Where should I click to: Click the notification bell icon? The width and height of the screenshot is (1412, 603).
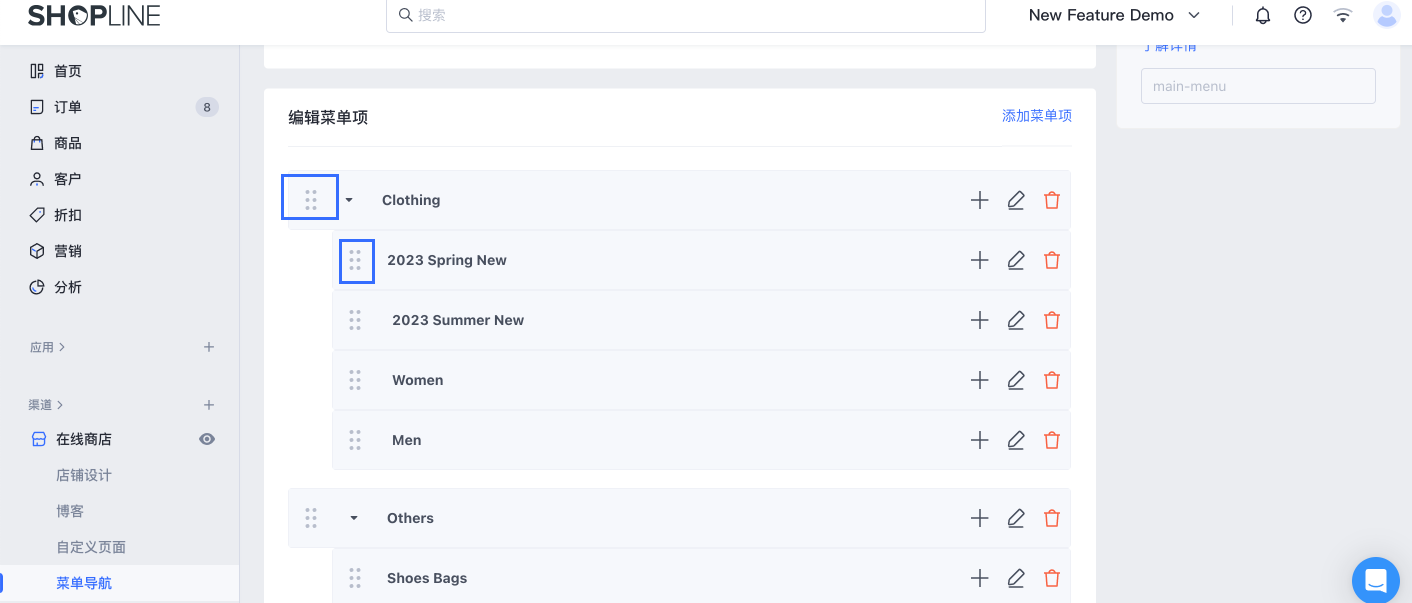click(x=1263, y=15)
